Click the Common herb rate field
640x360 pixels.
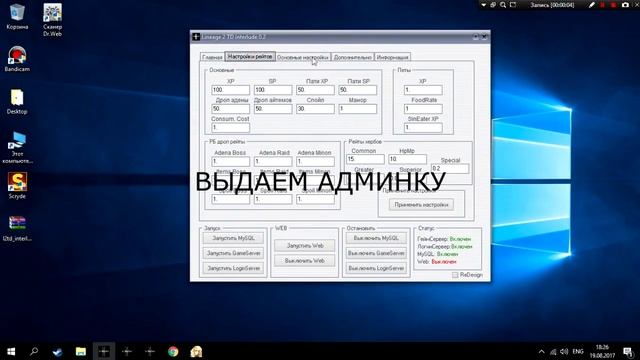(365, 159)
